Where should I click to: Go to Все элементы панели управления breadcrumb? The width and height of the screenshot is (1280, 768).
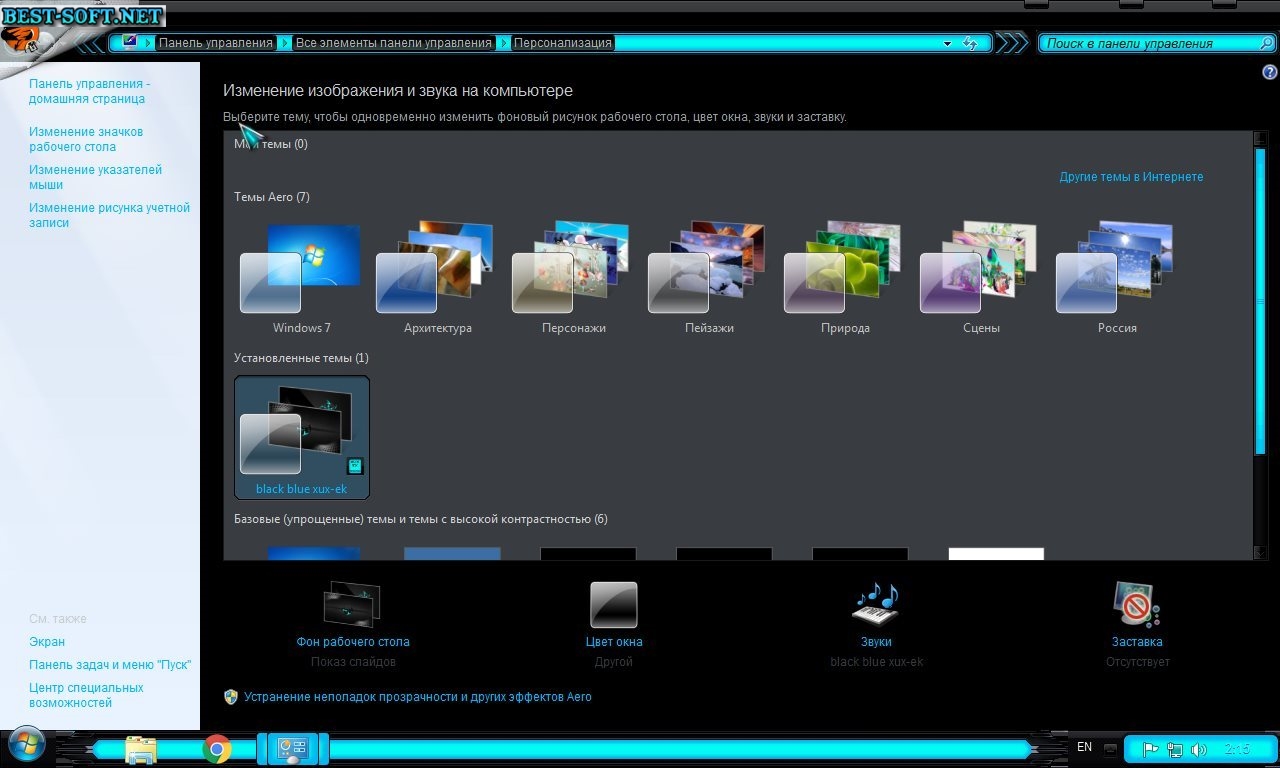point(394,43)
